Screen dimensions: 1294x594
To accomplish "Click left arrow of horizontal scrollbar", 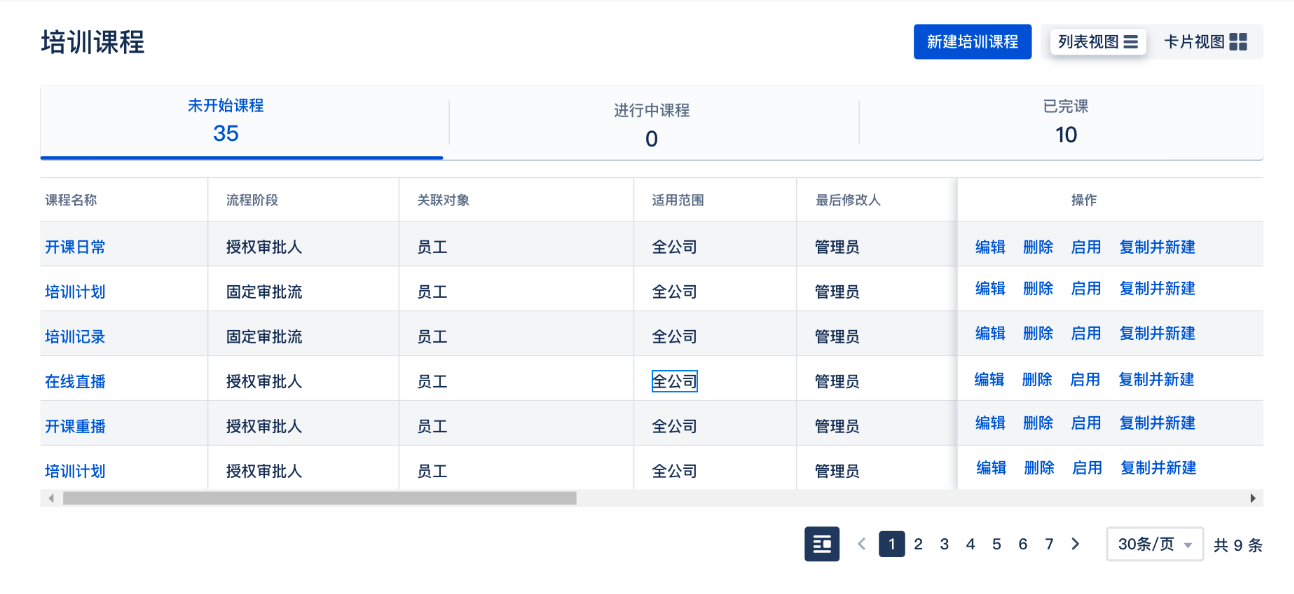I will pos(50,497).
